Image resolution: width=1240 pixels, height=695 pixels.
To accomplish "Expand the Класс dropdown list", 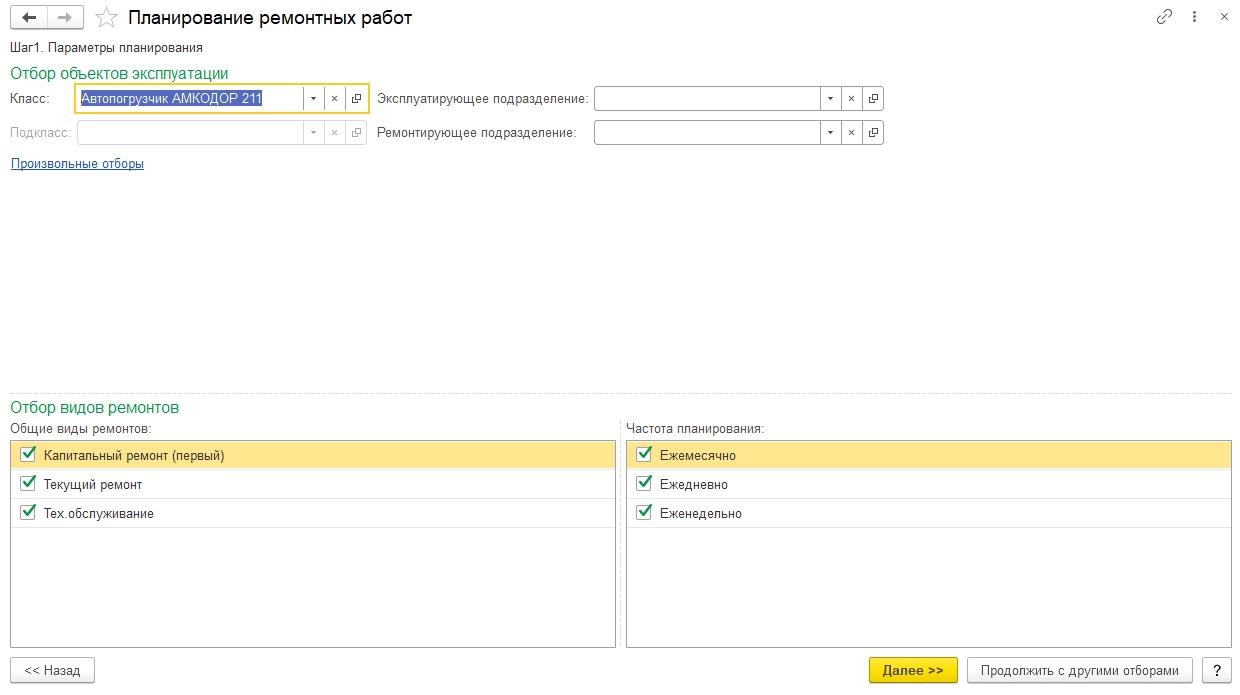I will pos(313,99).
